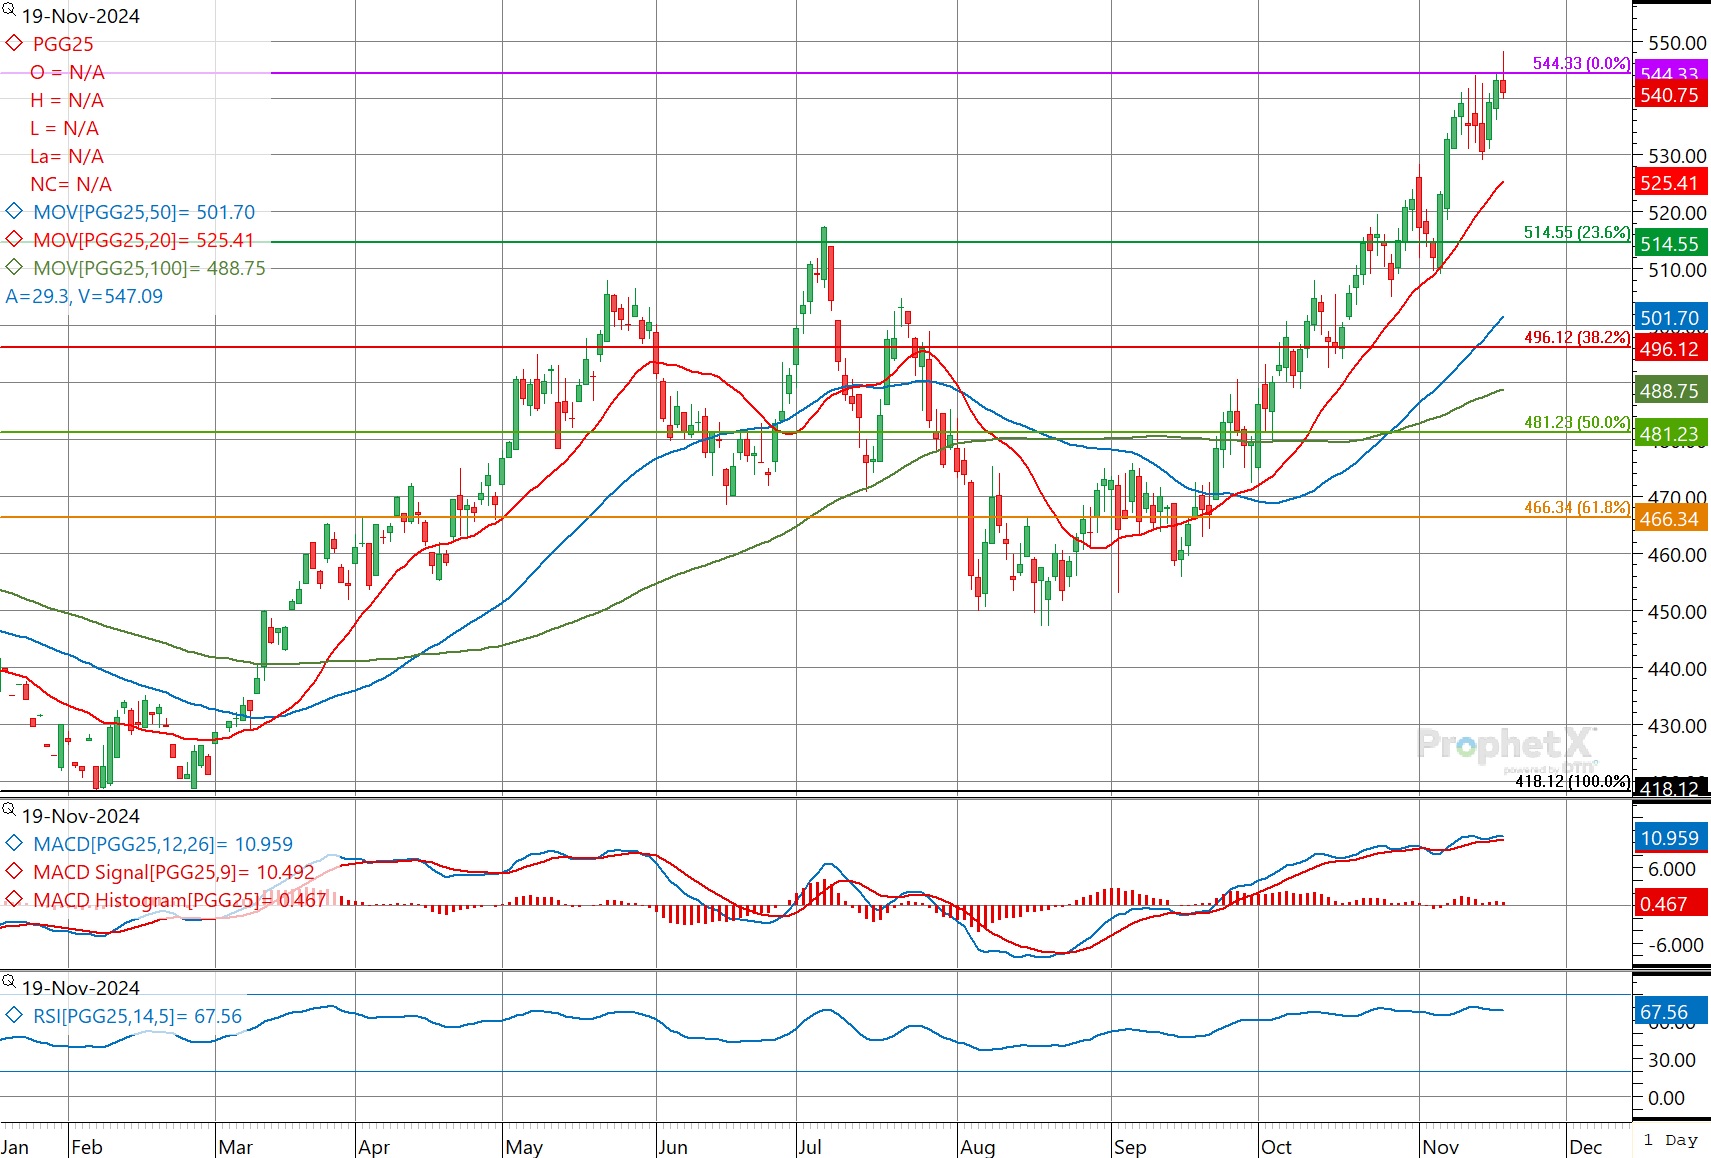Click the green 514.55 price axis tag
The width and height of the screenshot is (1711, 1158).
pos(1671,244)
